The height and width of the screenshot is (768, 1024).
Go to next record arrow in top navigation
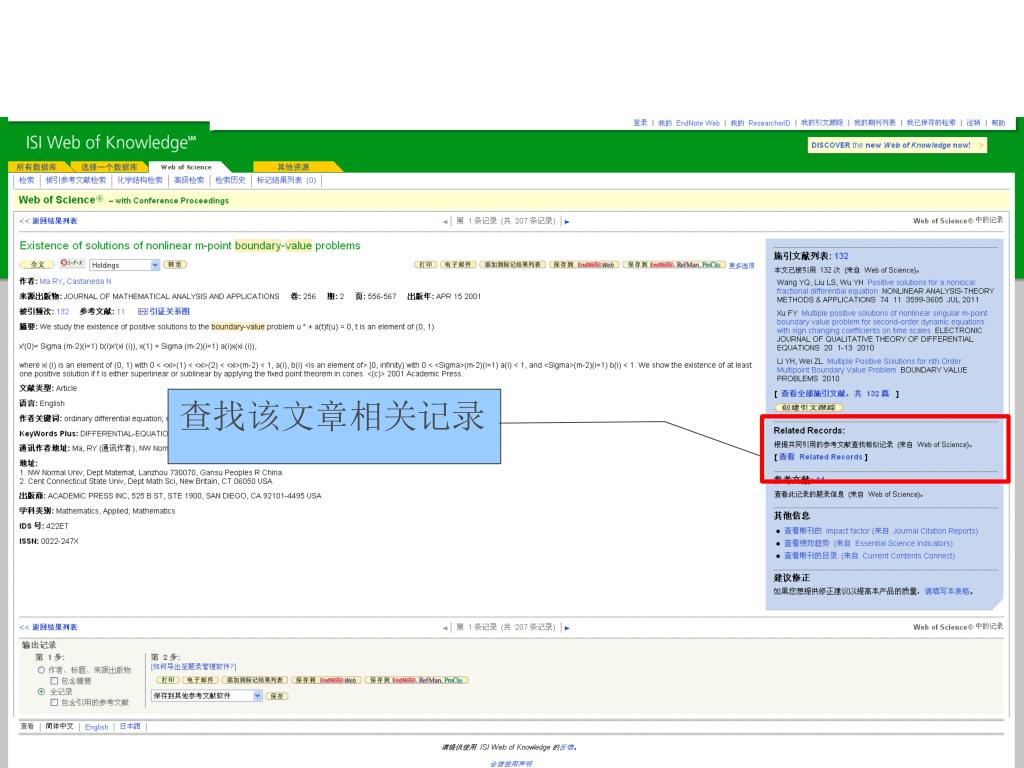point(566,222)
